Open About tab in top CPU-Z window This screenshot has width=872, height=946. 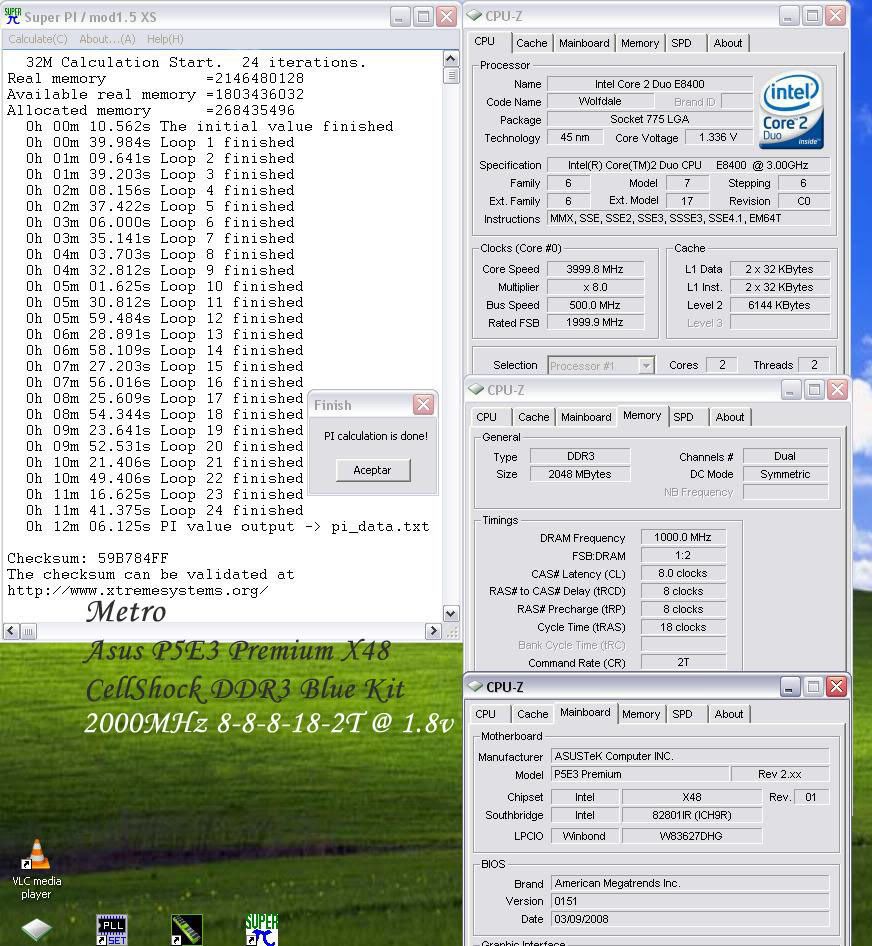(728, 43)
